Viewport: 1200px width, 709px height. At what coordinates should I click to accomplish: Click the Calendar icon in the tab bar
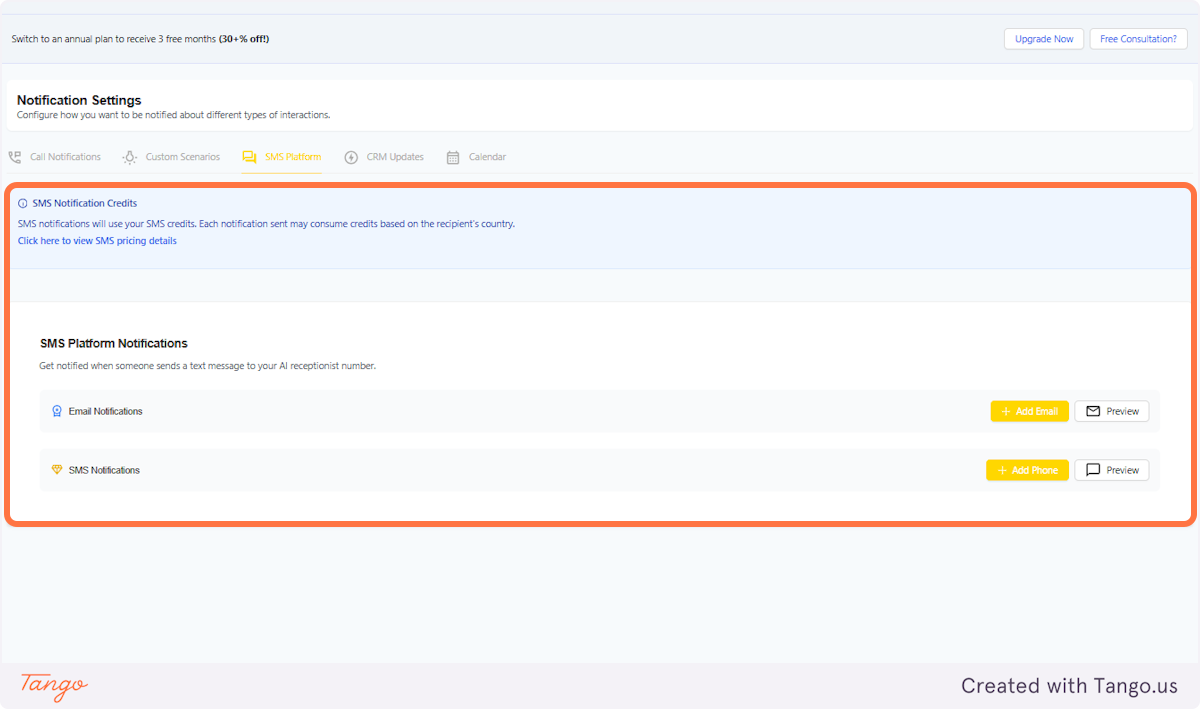[x=451, y=157]
